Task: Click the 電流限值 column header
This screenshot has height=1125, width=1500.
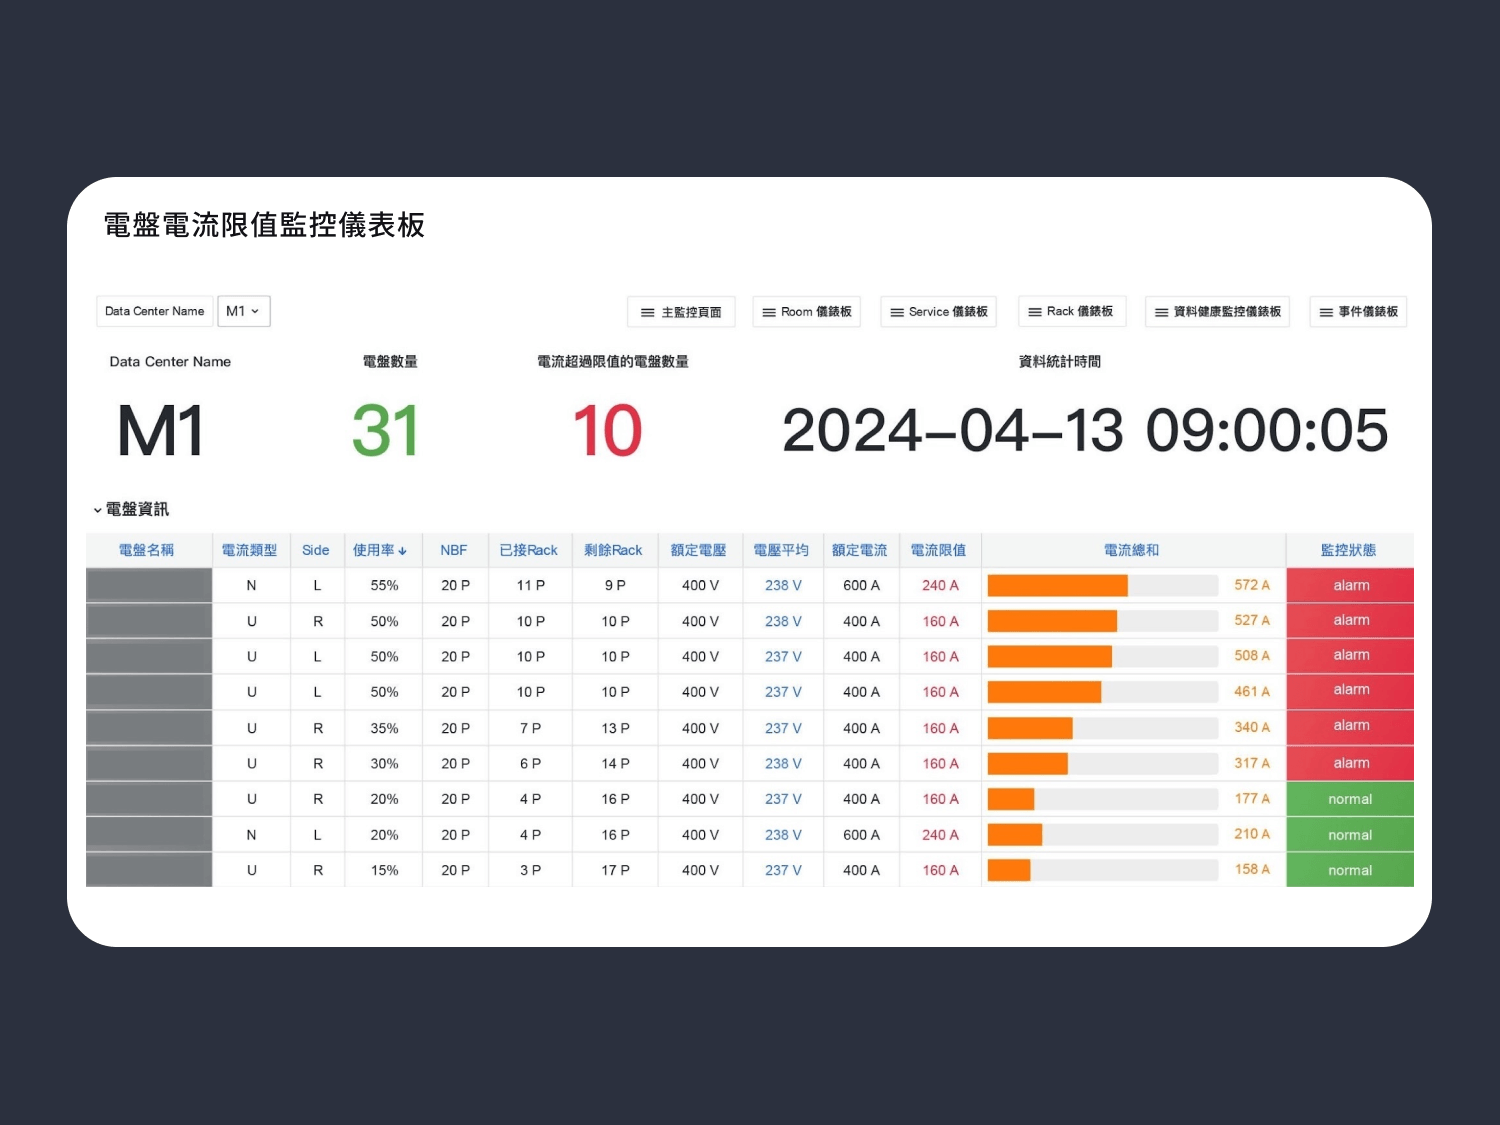Action: pyautogui.click(x=938, y=550)
